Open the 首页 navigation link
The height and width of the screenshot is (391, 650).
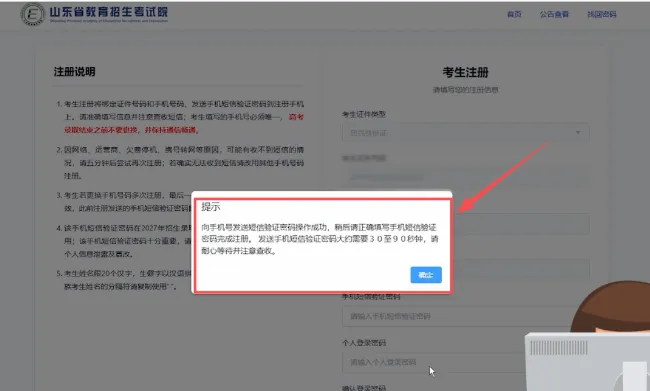(514, 14)
